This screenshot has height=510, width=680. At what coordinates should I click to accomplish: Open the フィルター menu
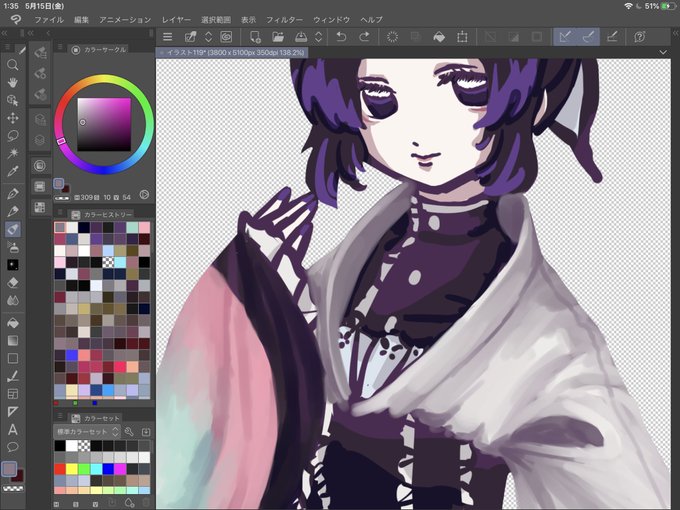click(284, 20)
